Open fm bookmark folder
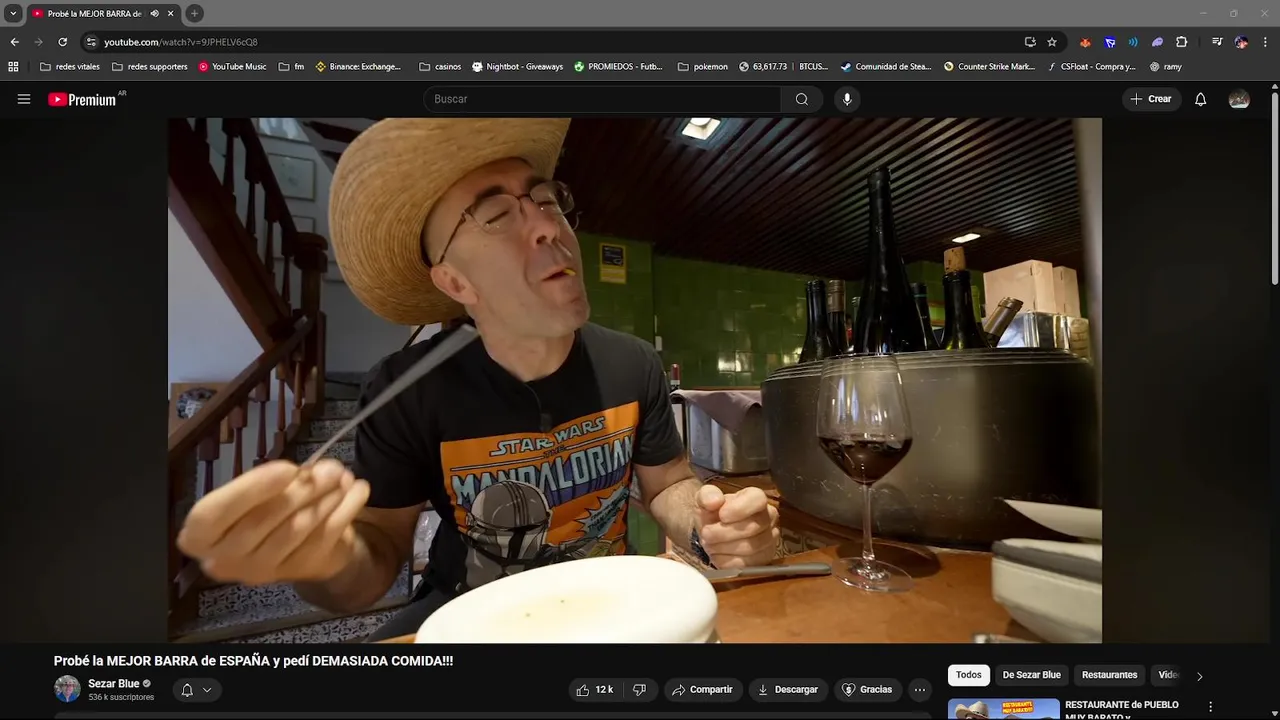Image resolution: width=1280 pixels, height=720 pixels. tap(292, 67)
